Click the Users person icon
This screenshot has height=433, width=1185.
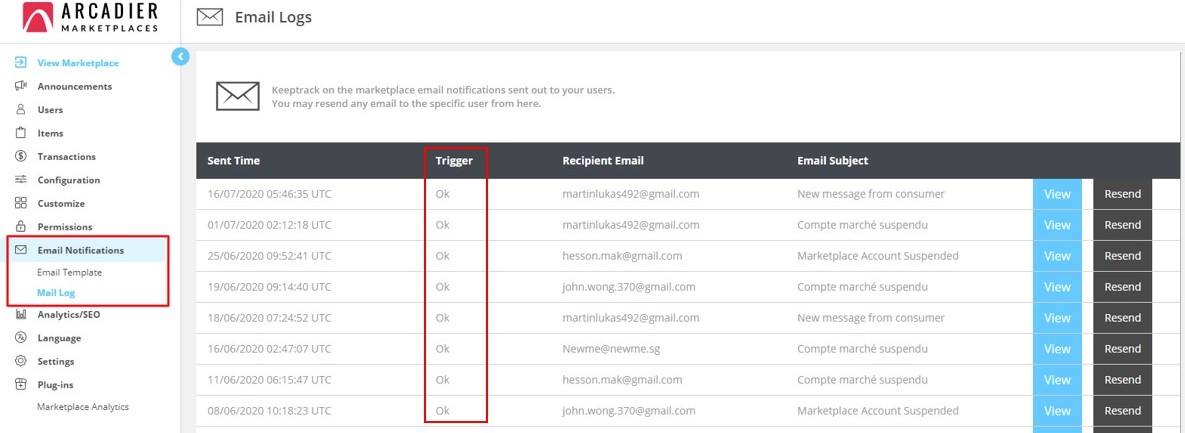(21, 110)
